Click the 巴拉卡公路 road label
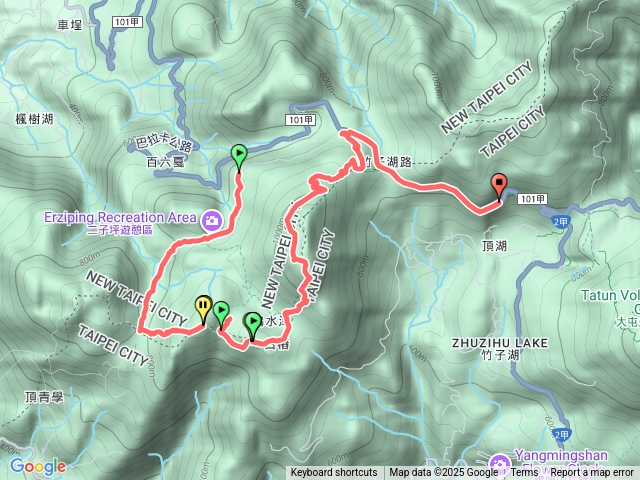The height and width of the screenshot is (480, 640). pyautogui.click(x=163, y=141)
